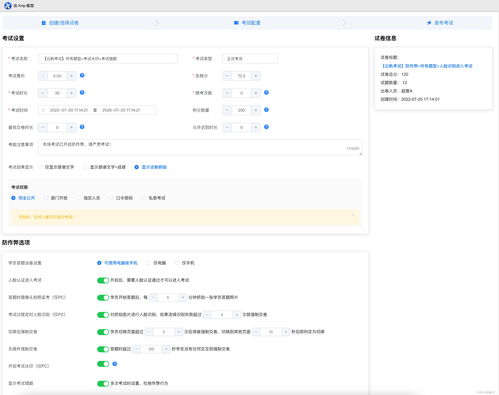The image size is (499, 395).
Task: Click the help icon beside 考试时长
Action: (82, 92)
